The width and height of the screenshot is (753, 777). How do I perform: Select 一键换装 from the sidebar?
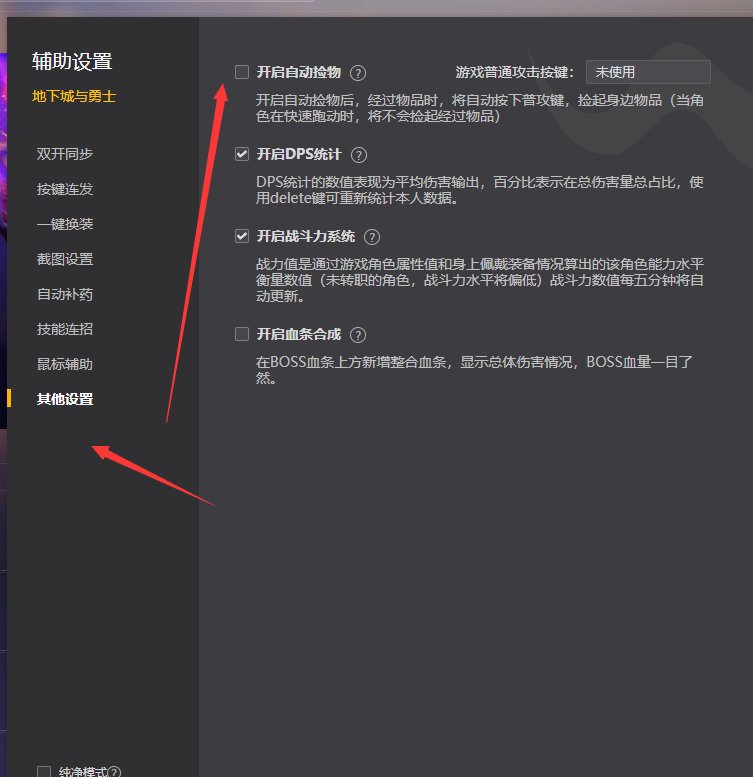65,224
